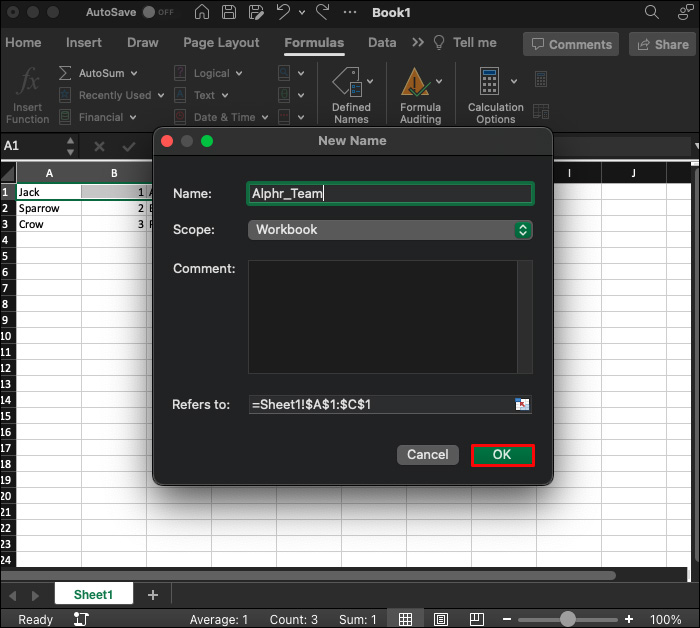
Task: Click the Undo arrow icon
Action: tap(282, 13)
